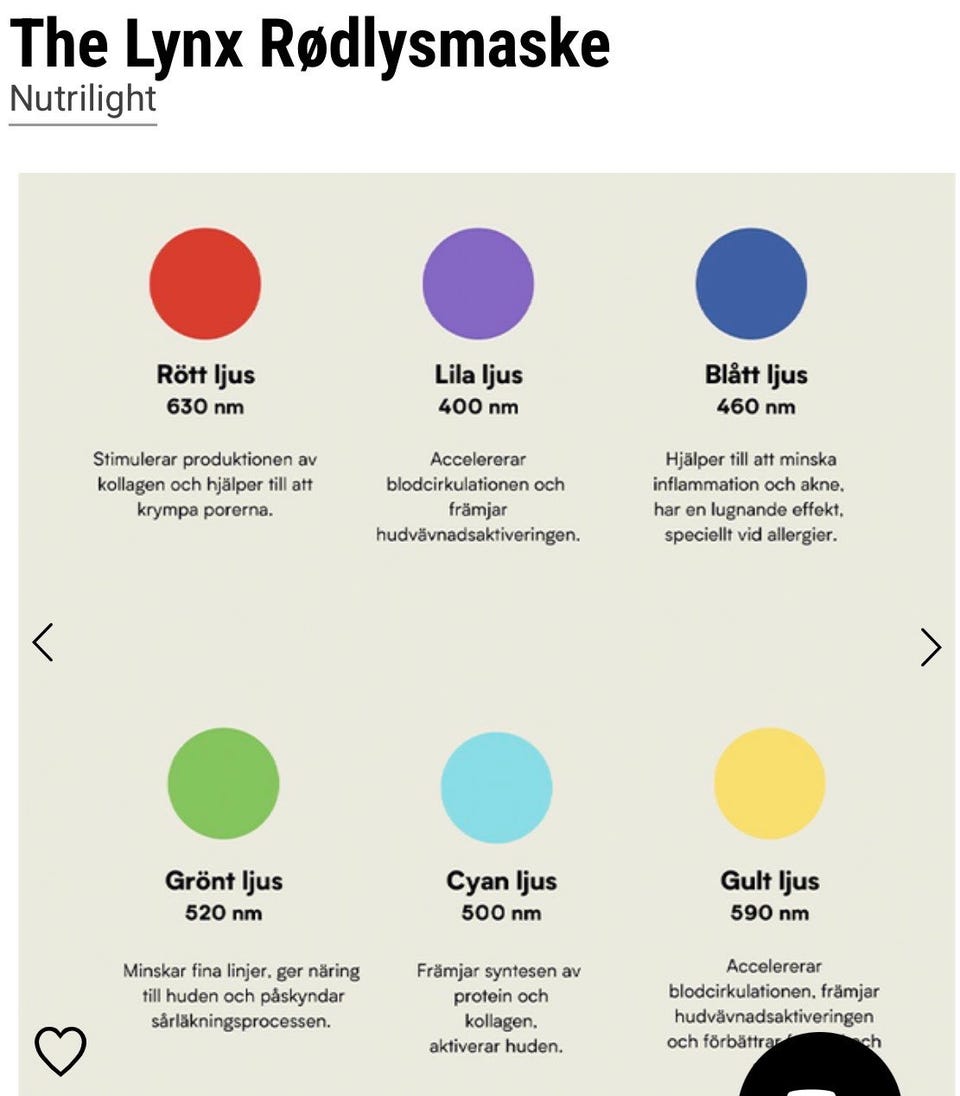Click the purple light color circle
Image resolution: width=960 pixels, height=1096 pixels.
(x=478, y=283)
